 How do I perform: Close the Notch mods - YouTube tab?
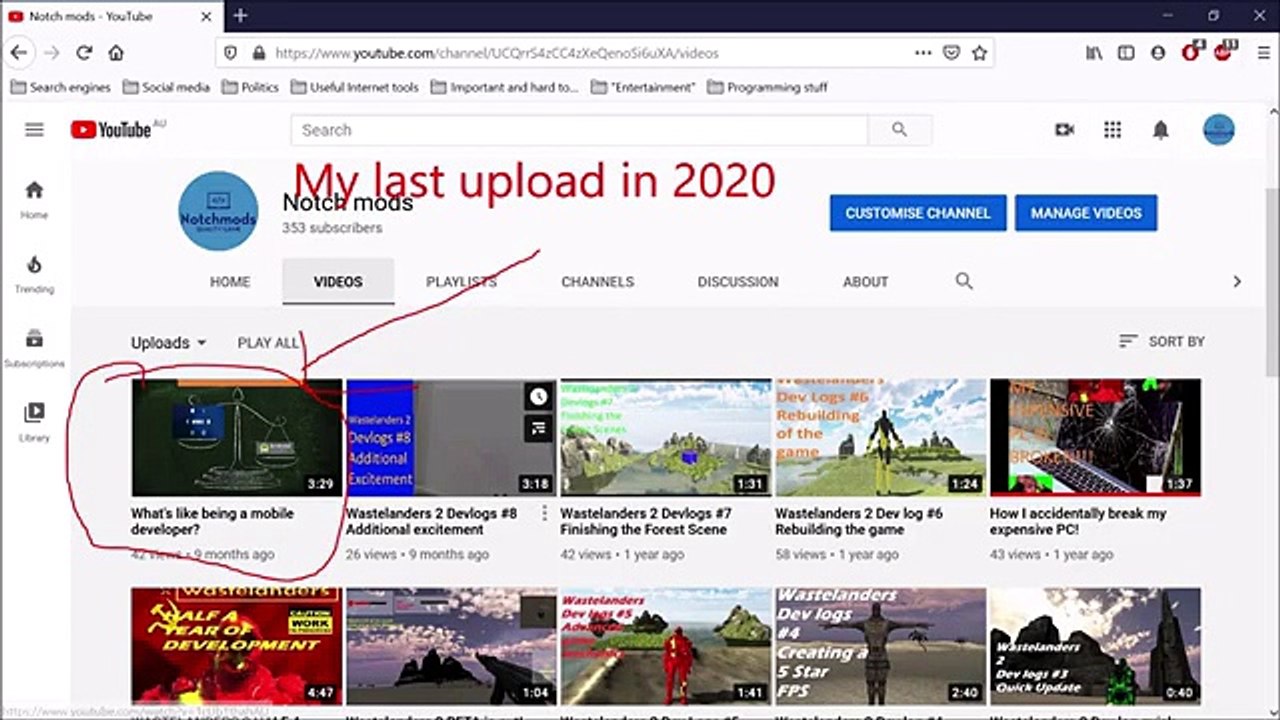[206, 16]
